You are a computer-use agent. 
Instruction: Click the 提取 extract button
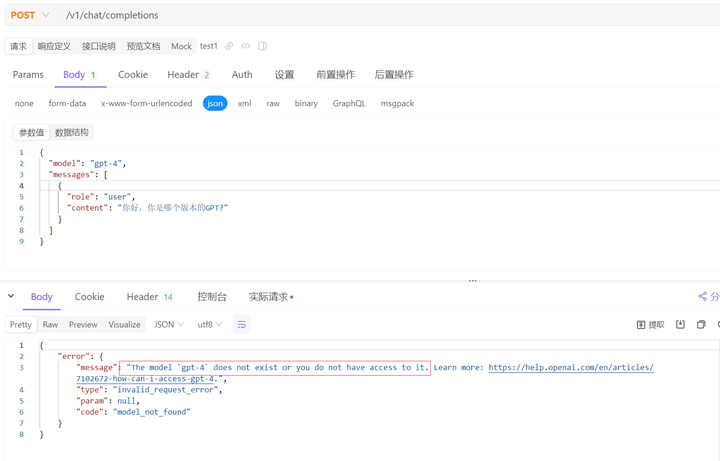[651, 325]
